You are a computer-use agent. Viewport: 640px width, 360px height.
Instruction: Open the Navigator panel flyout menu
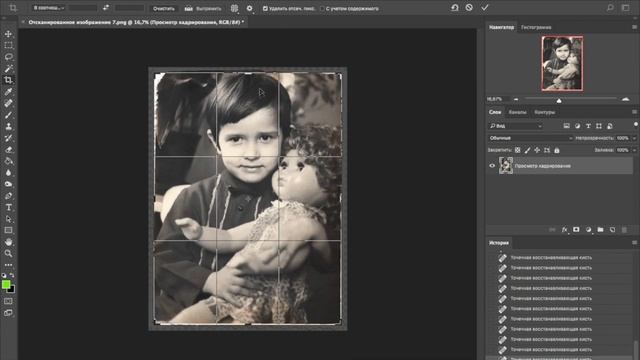(634, 27)
